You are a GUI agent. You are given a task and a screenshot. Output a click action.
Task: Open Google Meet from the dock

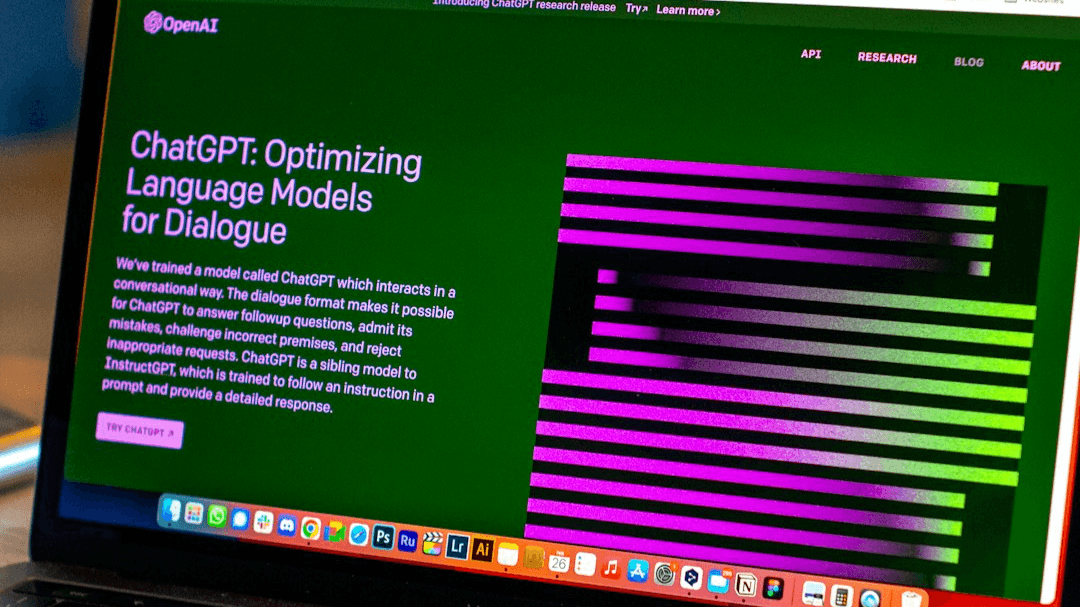335,531
